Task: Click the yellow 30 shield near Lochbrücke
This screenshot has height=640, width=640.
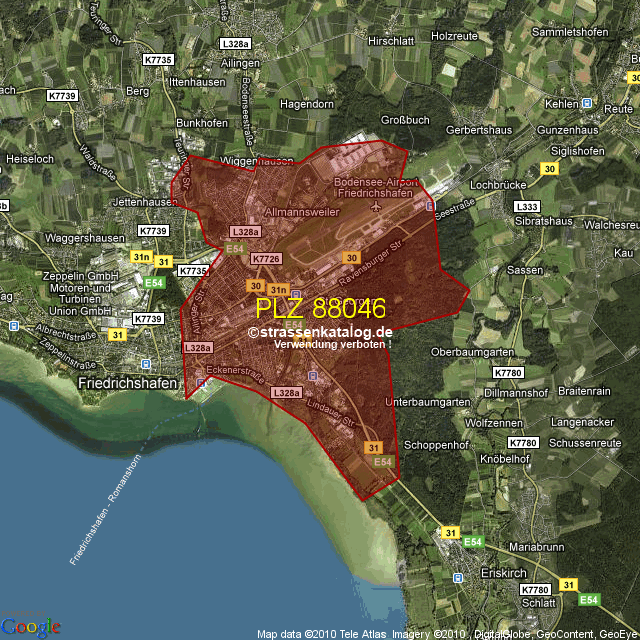Action: [x=549, y=169]
